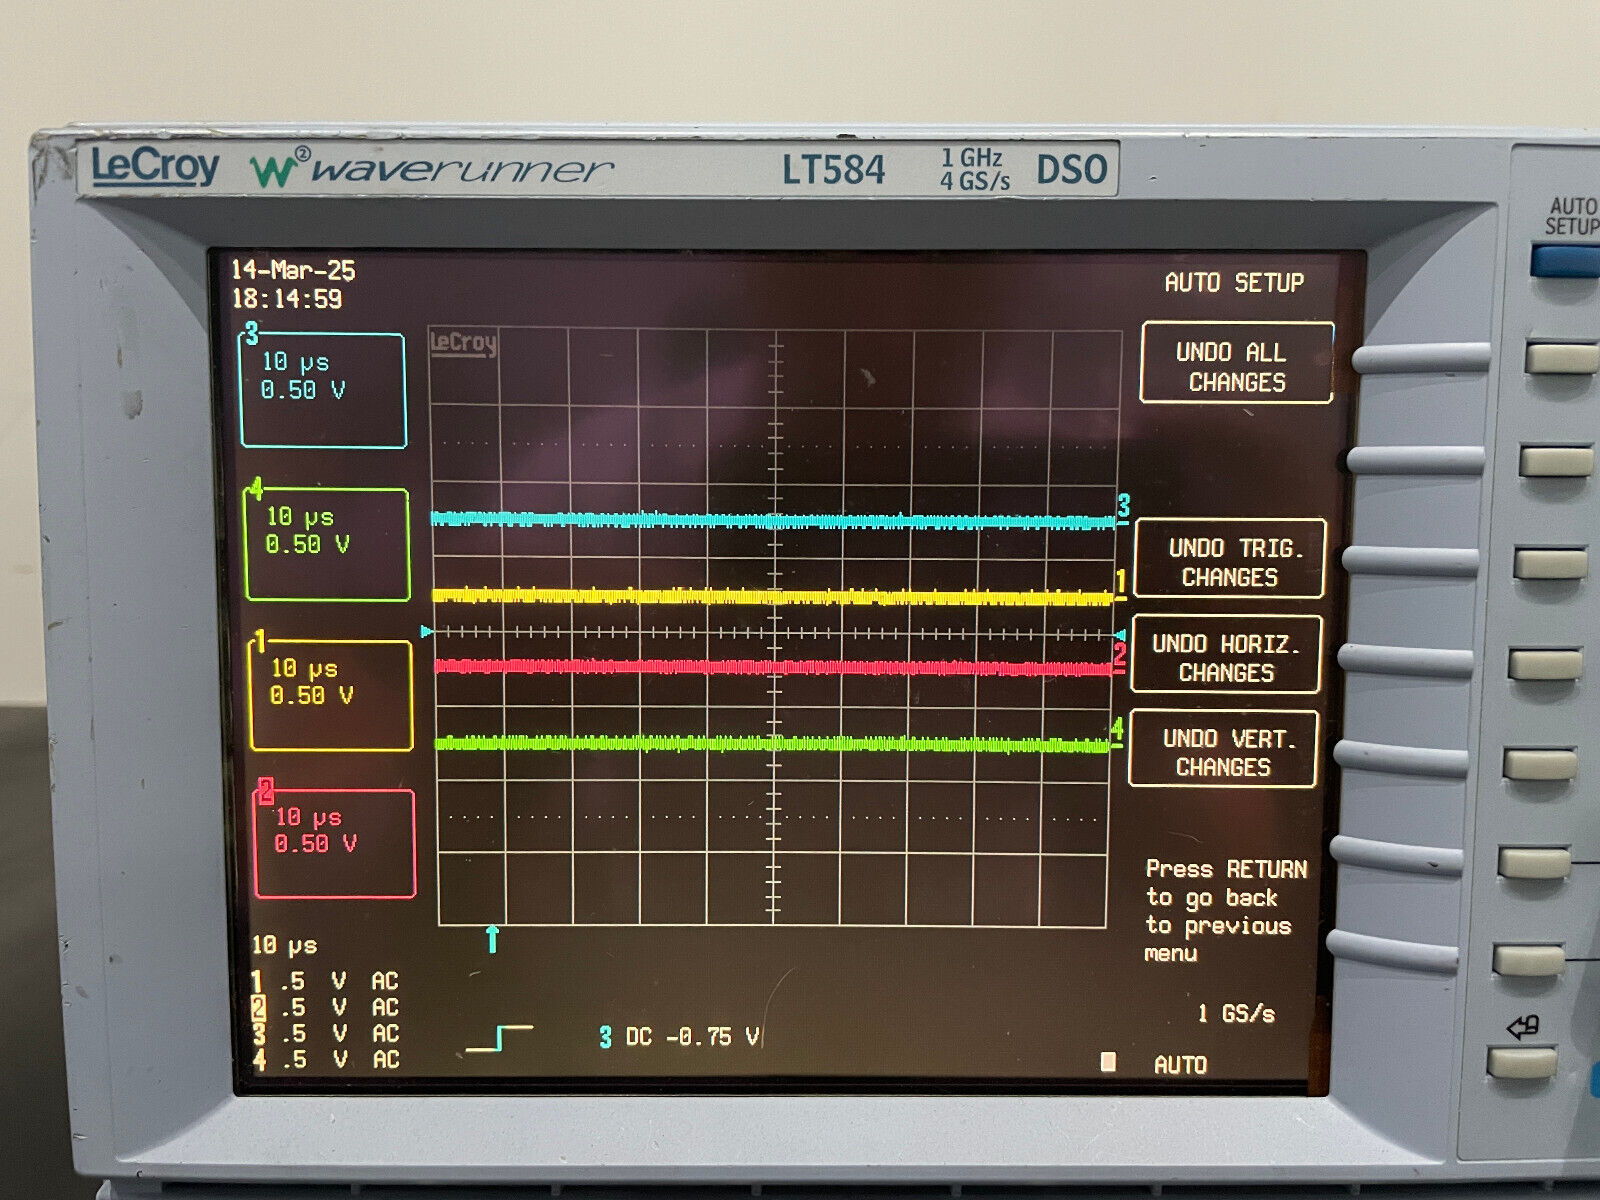The image size is (1600, 1200).
Task: Choose UNDO TRIG. CHANGES option
Action: pyautogui.click(x=1231, y=559)
